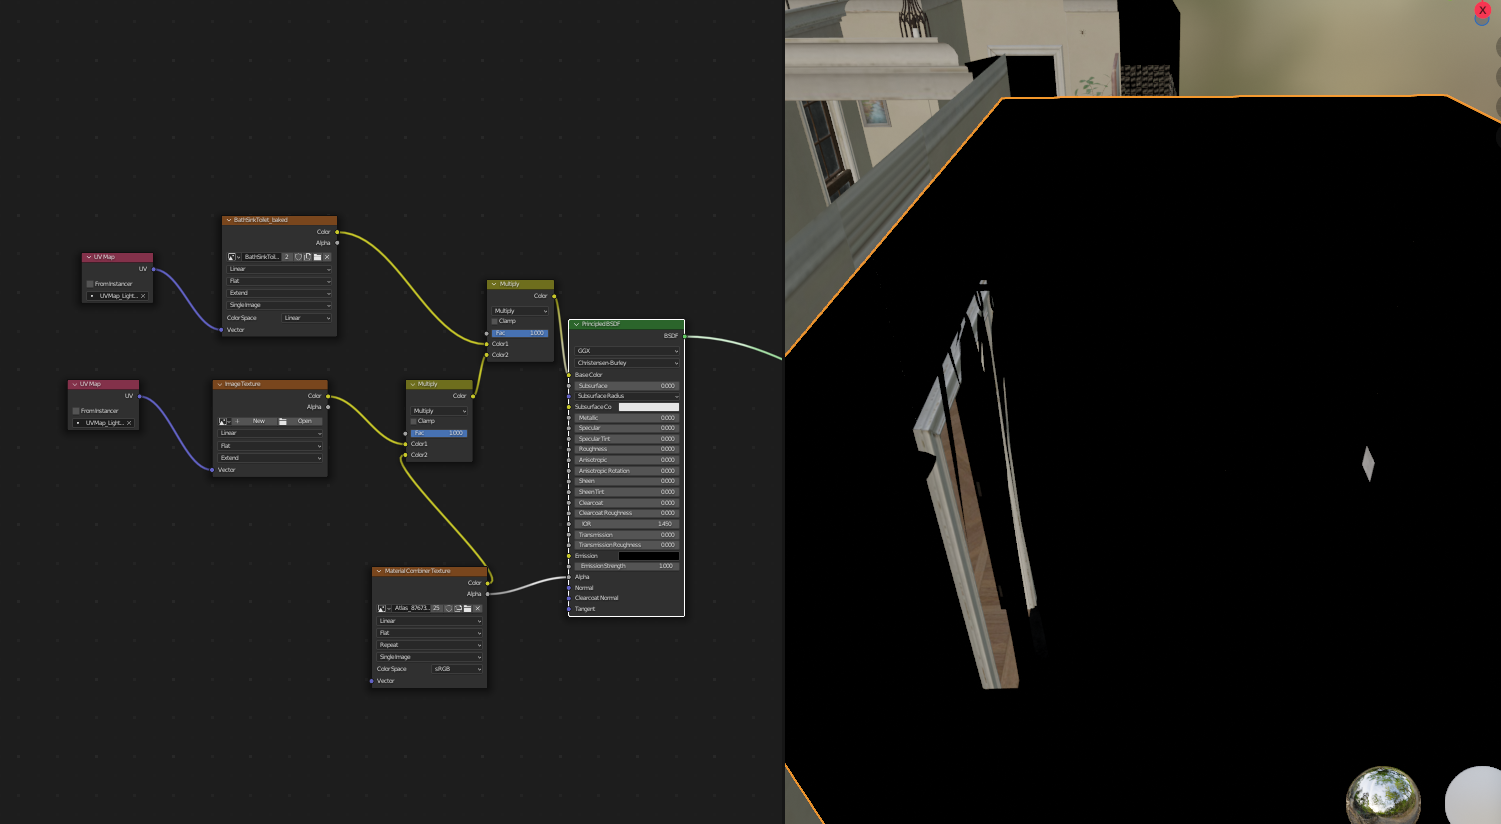Screen dimensions: 1501x824
Task: Click Emission Strength field on Principled BSDF
Action: coord(627,566)
